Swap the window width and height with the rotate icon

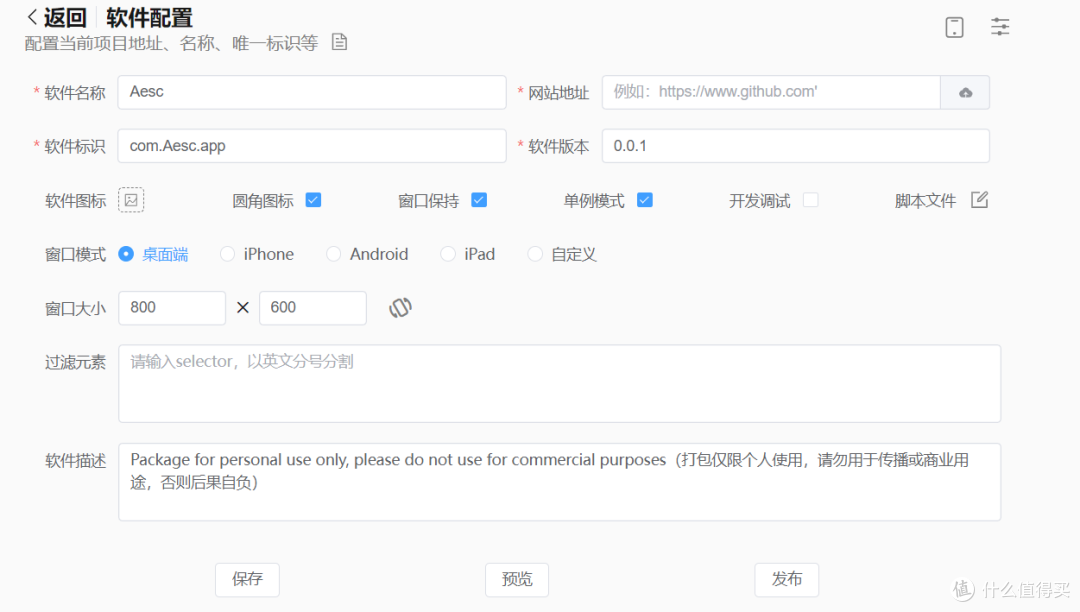(x=400, y=308)
